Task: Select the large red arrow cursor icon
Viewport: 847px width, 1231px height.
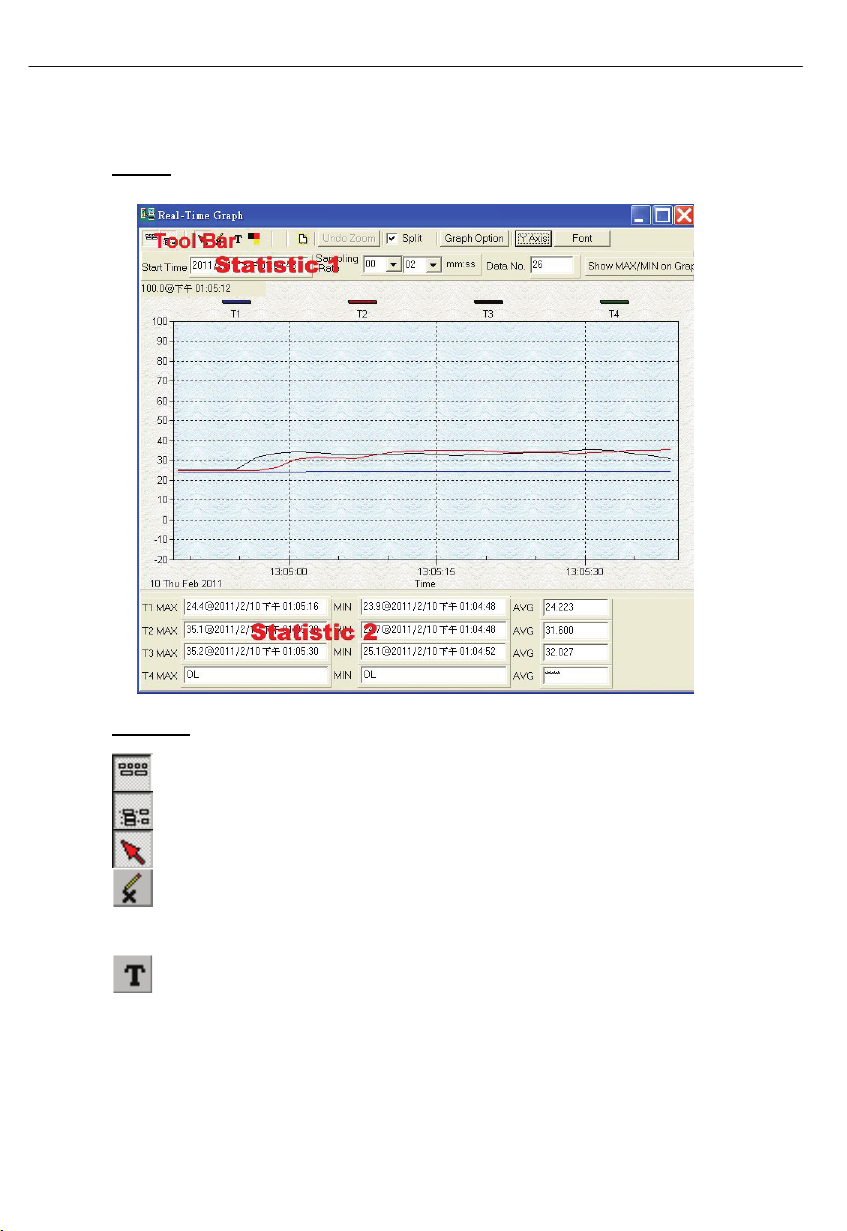Action: click(x=132, y=850)
